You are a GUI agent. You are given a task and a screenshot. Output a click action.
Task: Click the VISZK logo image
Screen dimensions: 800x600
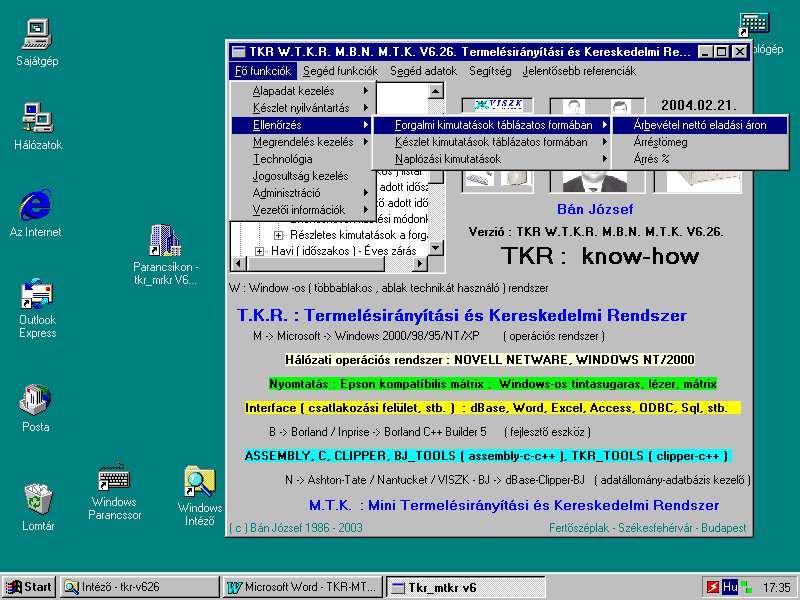(497, 105)
